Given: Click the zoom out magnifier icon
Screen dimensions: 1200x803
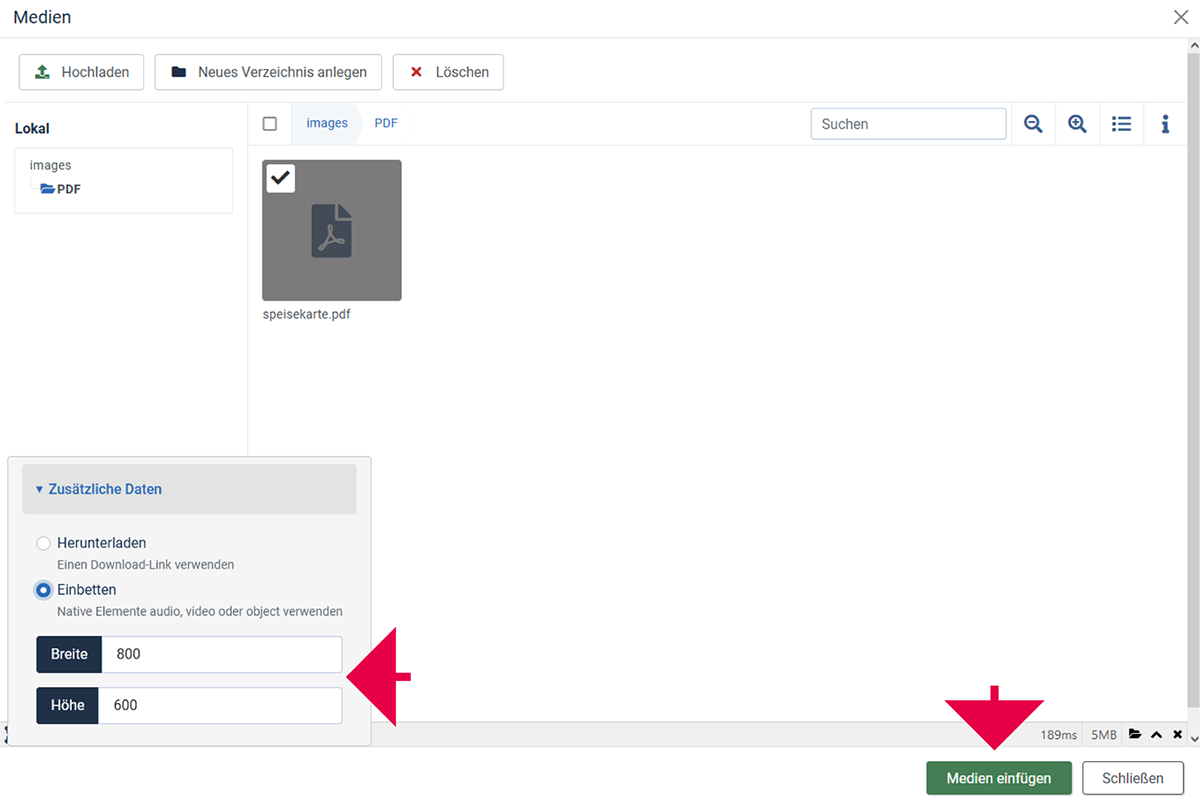Looking at the screenshot, I should click(x=1033, y=124).
